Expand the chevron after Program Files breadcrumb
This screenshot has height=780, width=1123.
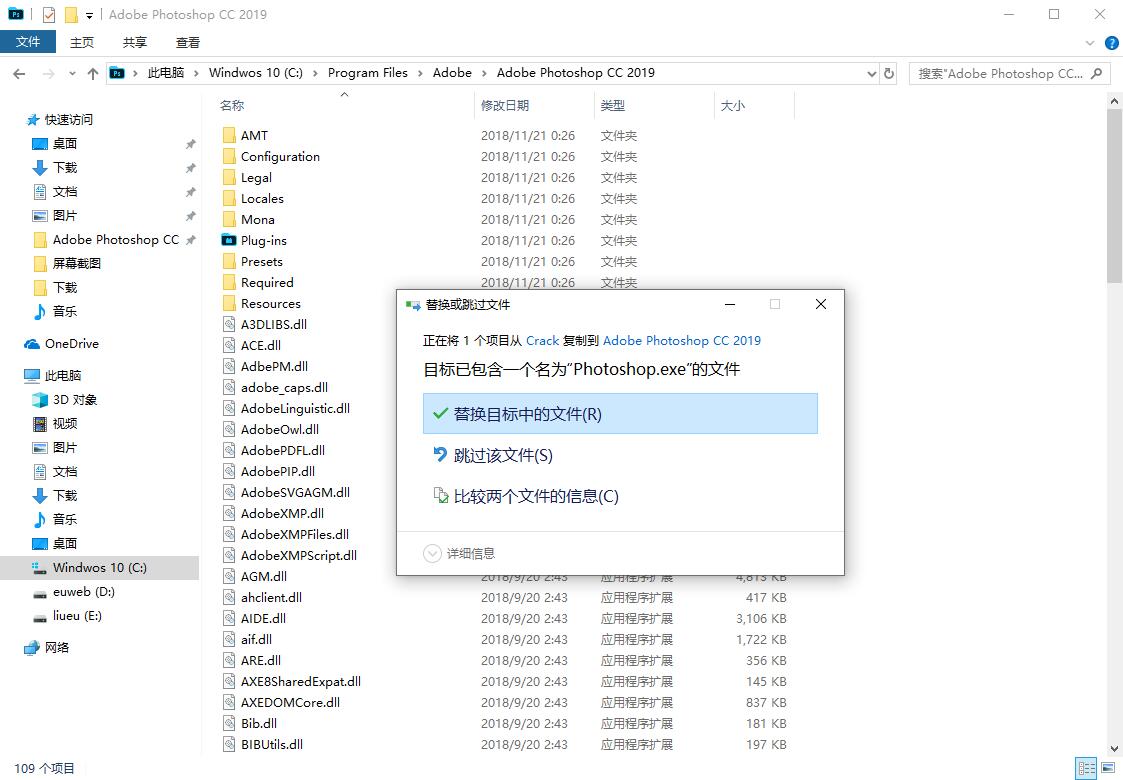coord(420,73)
